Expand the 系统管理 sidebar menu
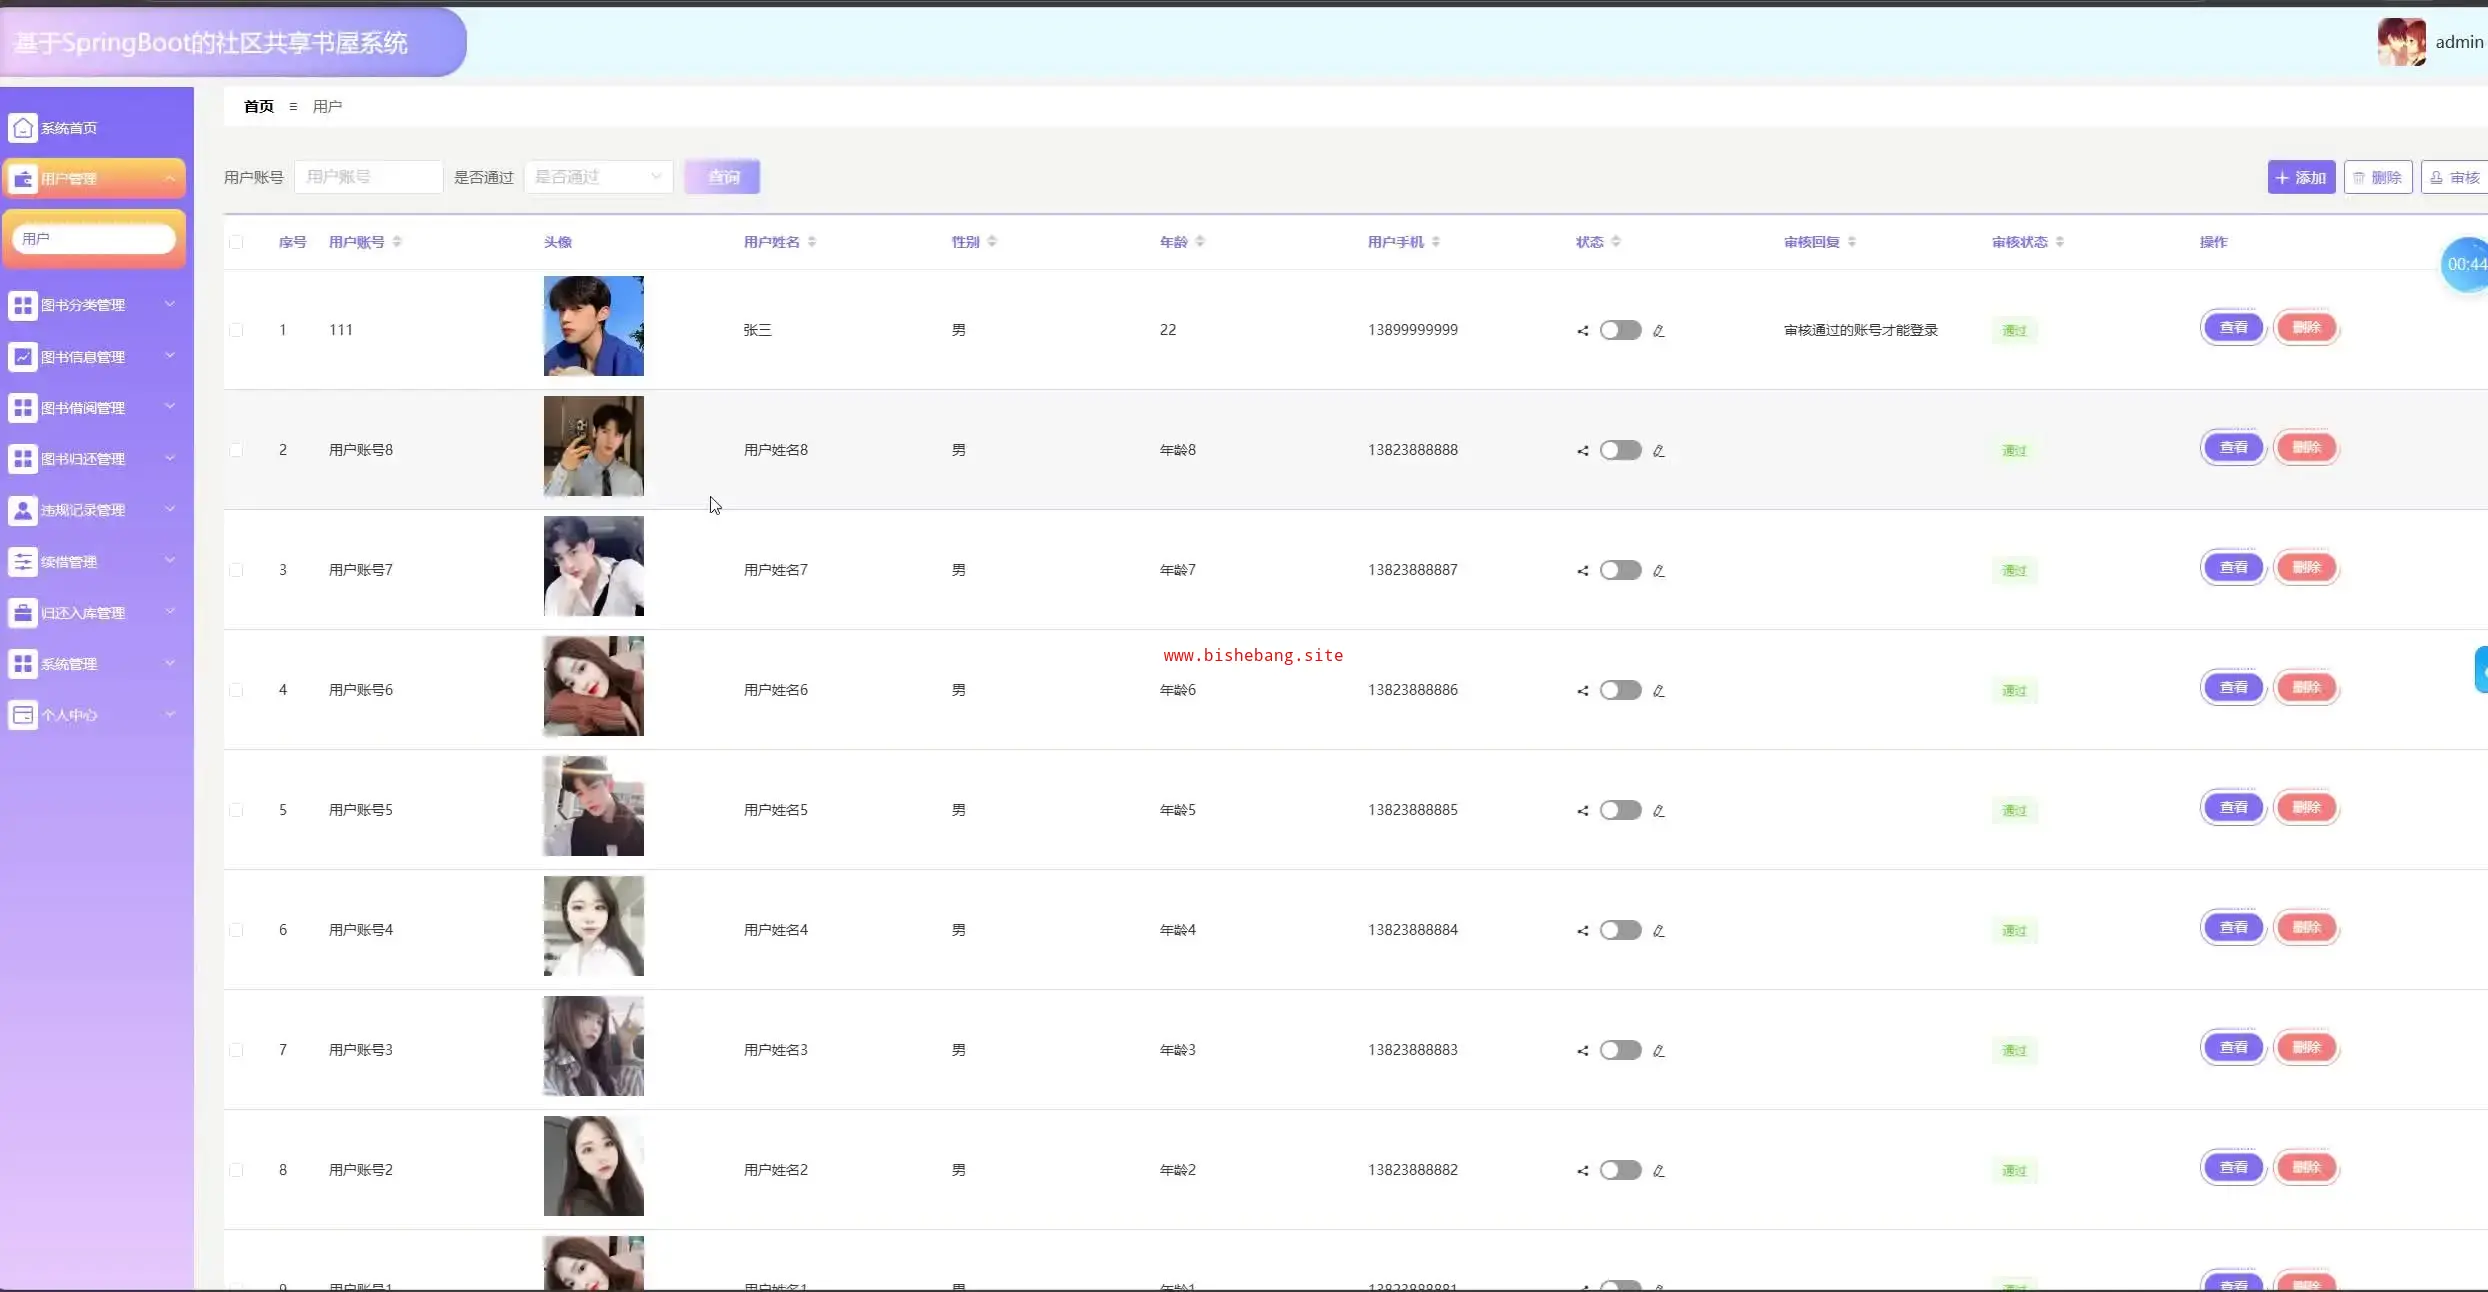Viewport: 2488px width, 1292px height. coord(95,664)
